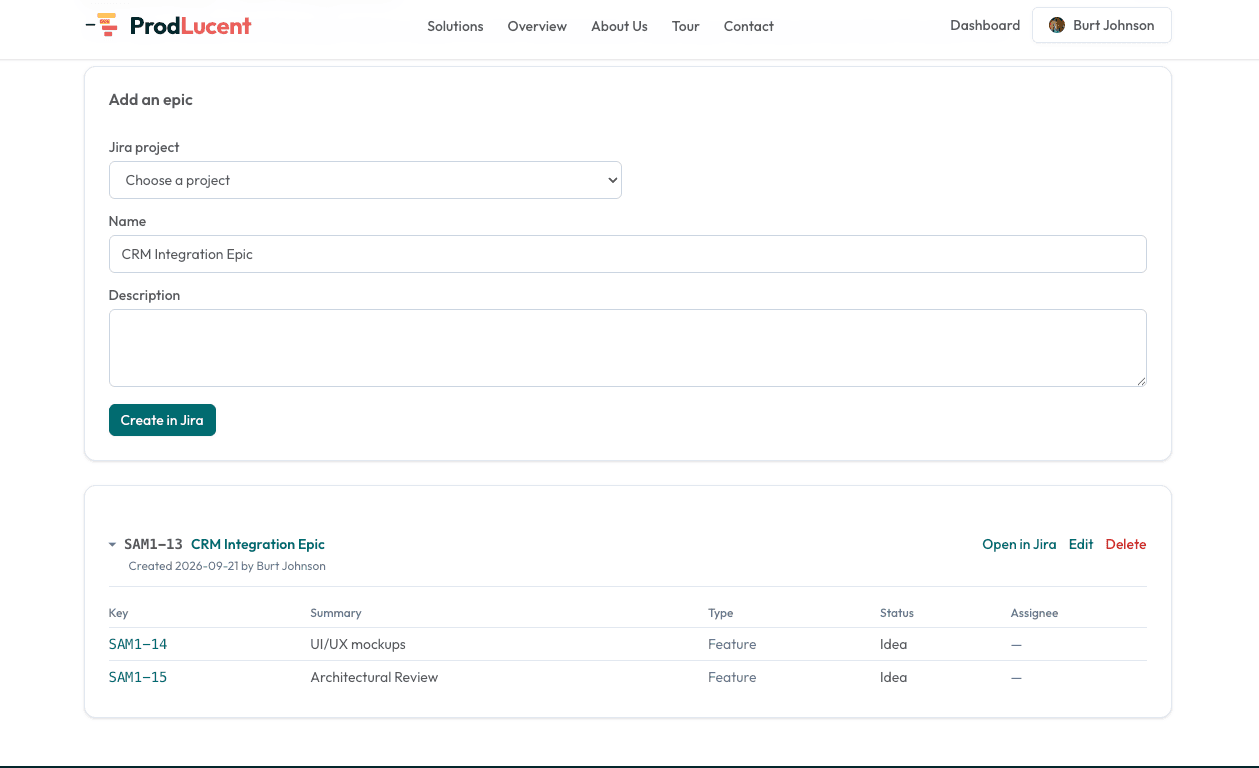Select Tour in navigation
The image size is (1259, 768).
tap(686, 26)
